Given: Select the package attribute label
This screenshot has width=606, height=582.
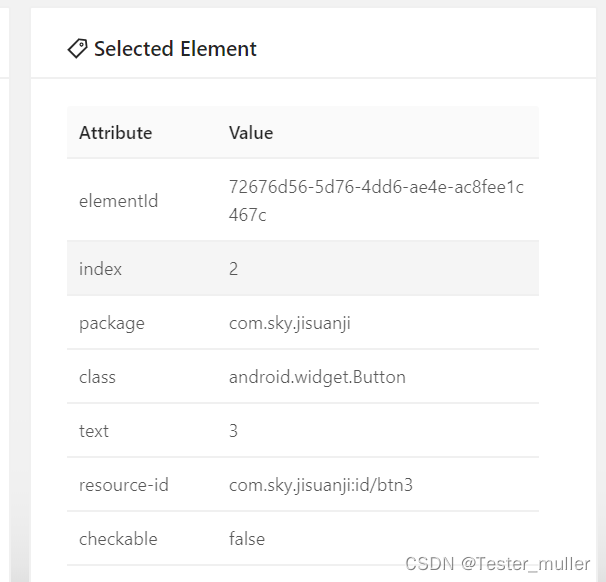Looking at the screenshot, I should pyautogui.click(x=111, y=323).
